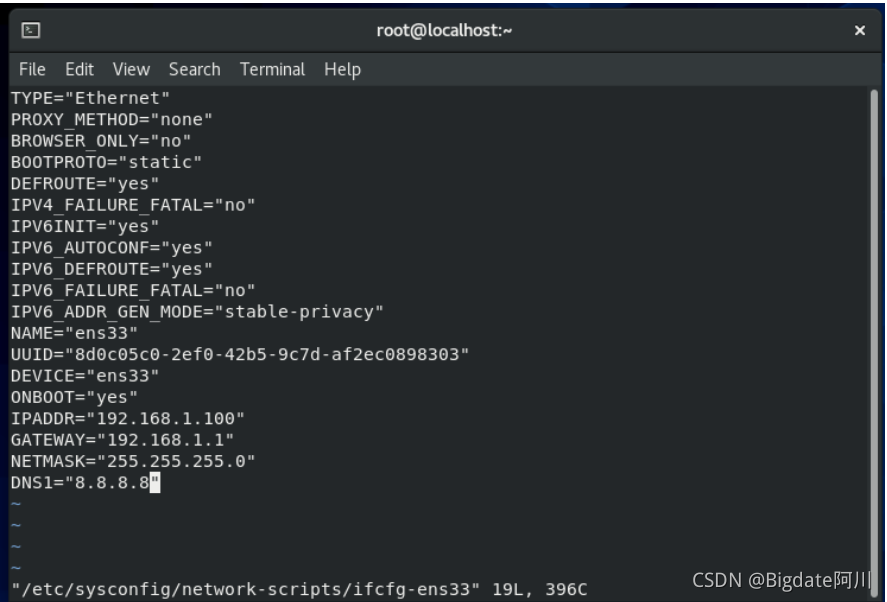The width and height of the screenshot is (887, 602).
Task: Open the View menu
Action: point(131,69)
